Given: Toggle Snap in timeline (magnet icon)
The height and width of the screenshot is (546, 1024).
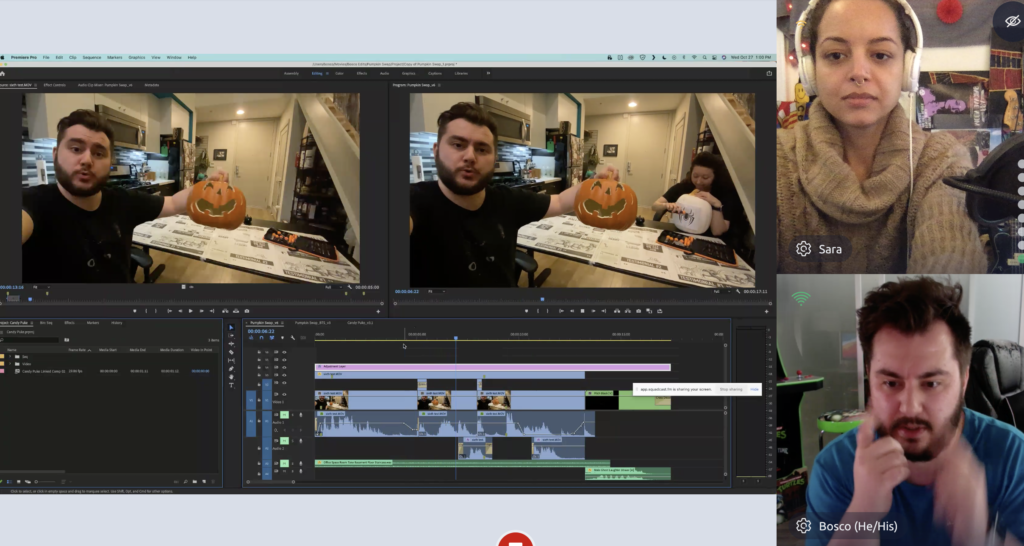Looking at the screenshot, I should pos(261,338).
